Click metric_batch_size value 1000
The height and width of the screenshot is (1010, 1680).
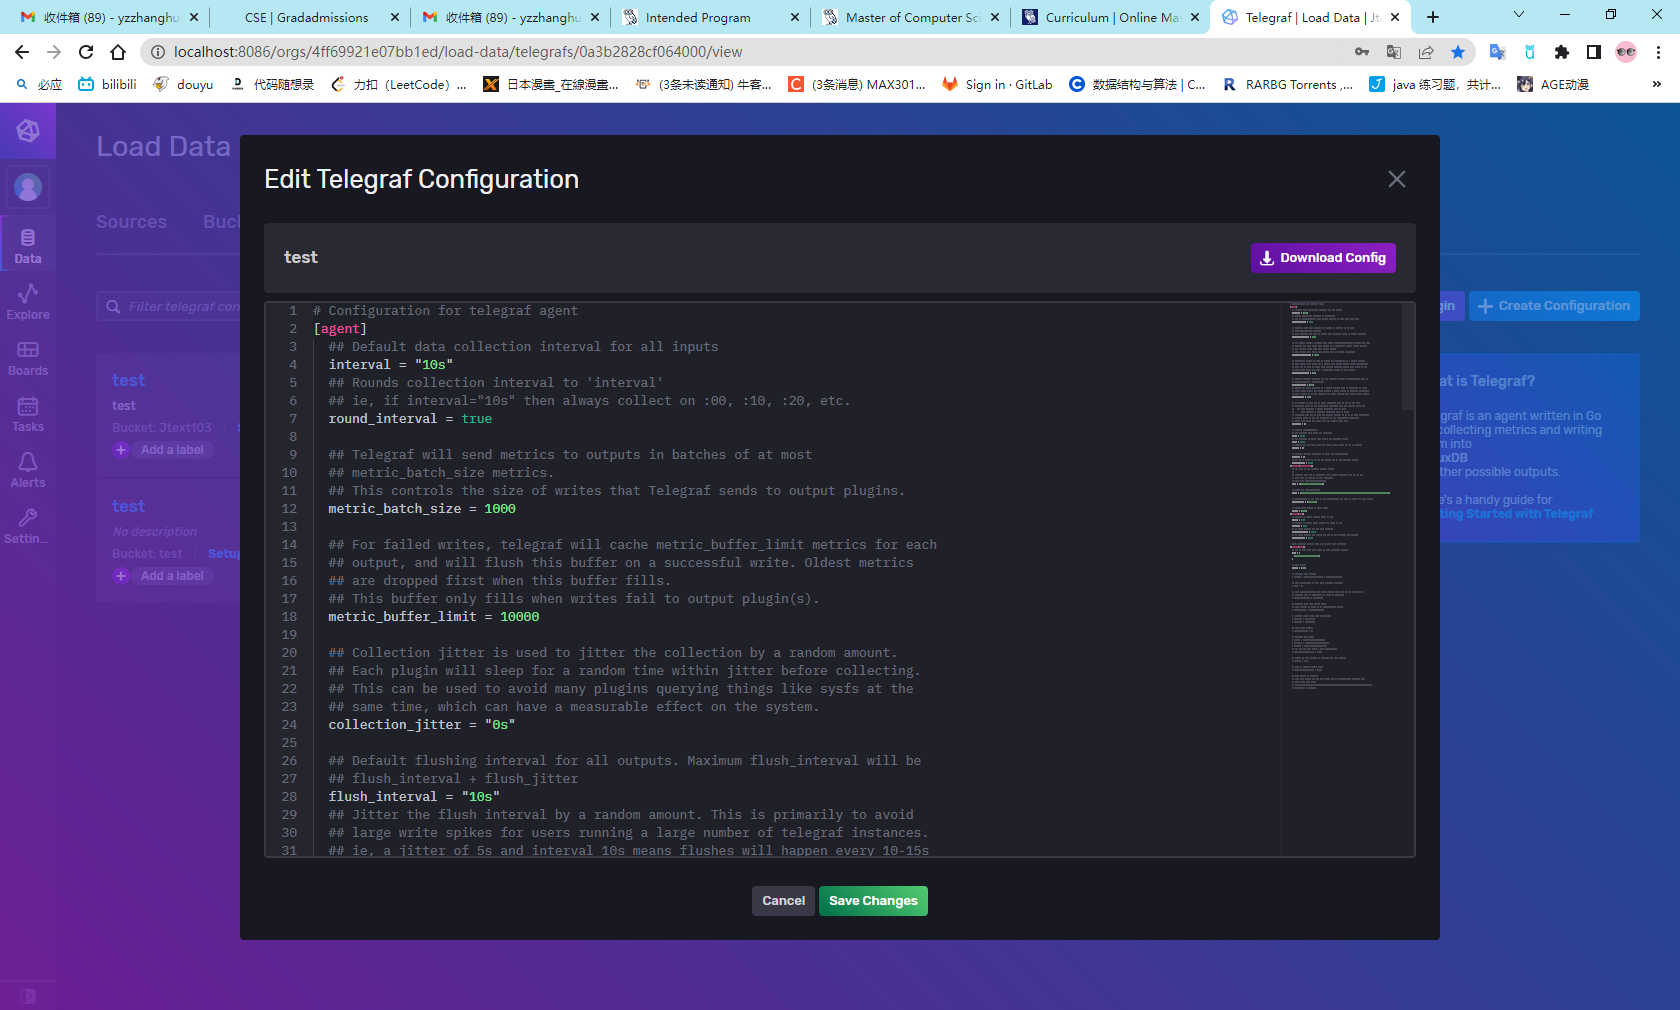click(500, 509)
